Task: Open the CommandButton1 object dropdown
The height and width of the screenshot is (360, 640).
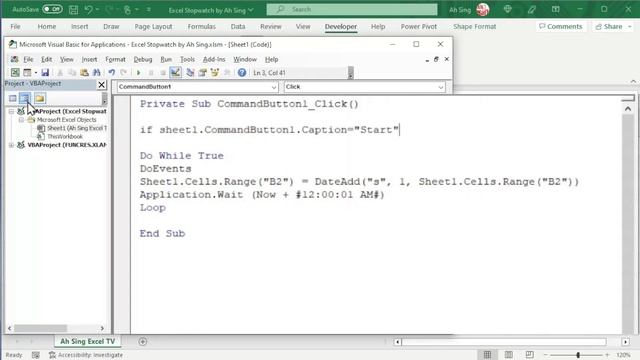Action: tap(274, 87)
